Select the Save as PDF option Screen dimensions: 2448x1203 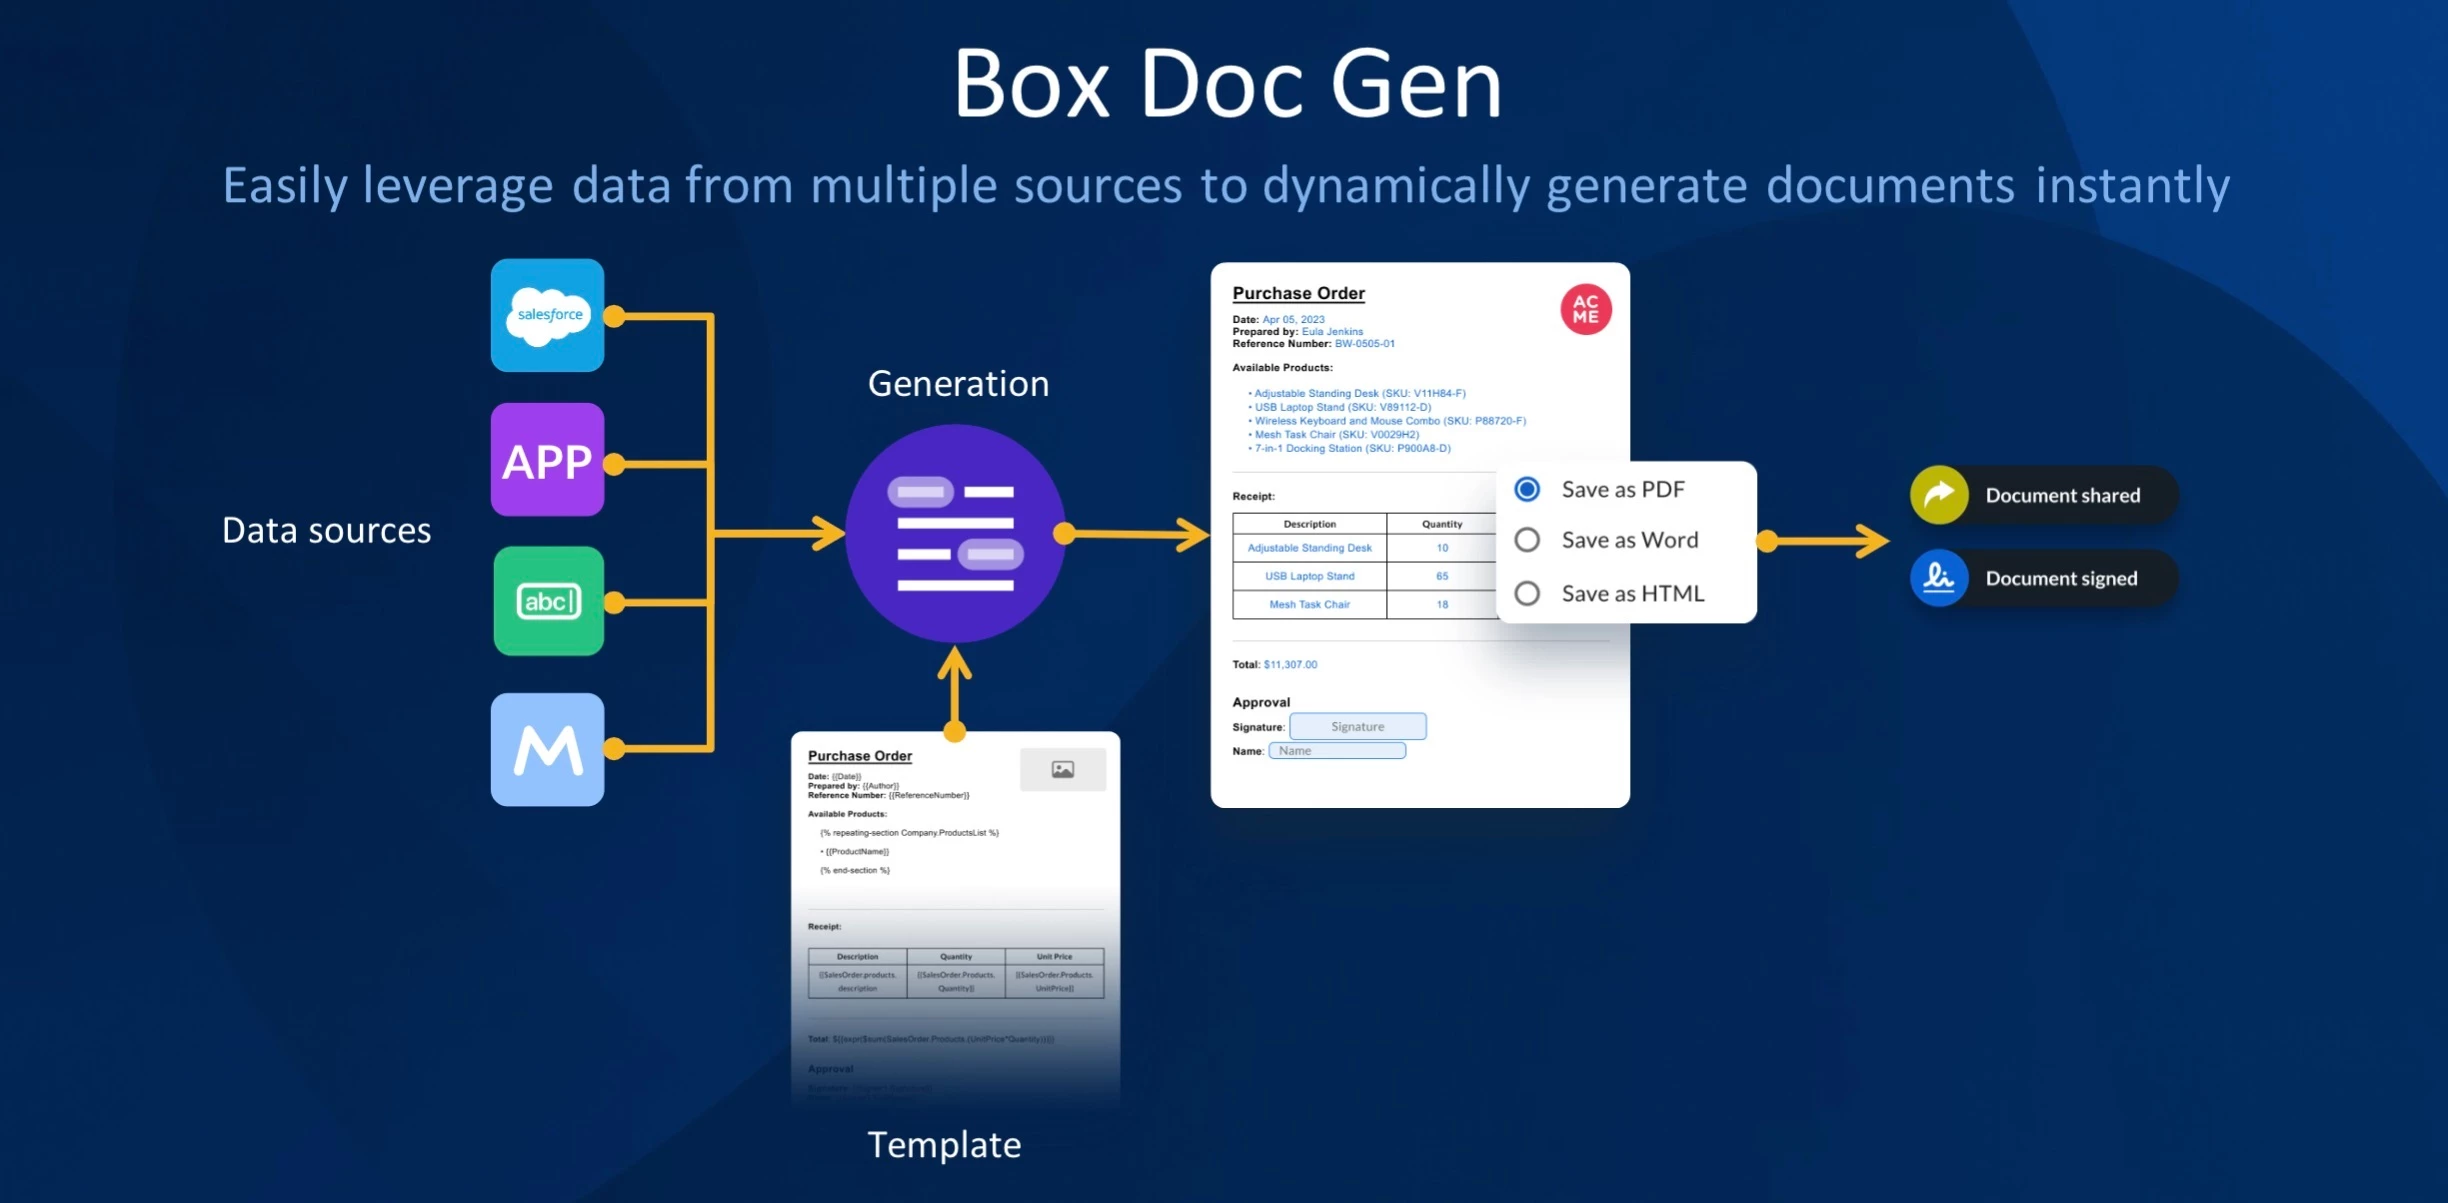click(1527, 488)
